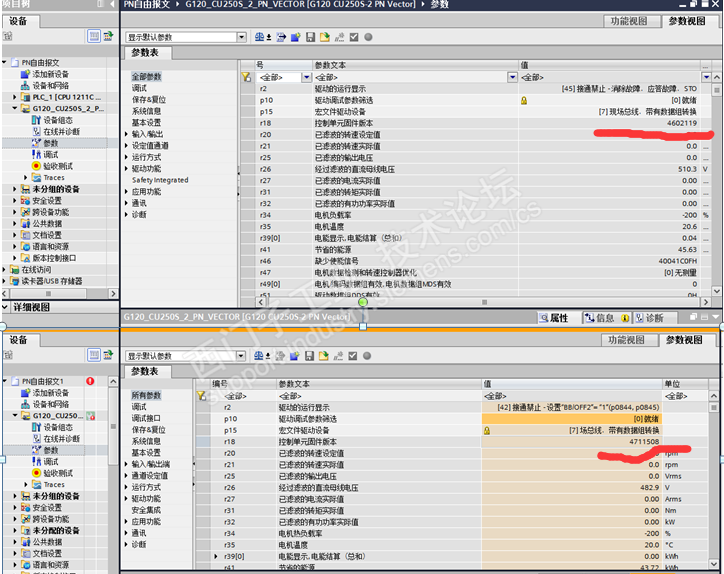
Task: Click save icon in lower parameter toolbar
Action: tap(309, 356)
